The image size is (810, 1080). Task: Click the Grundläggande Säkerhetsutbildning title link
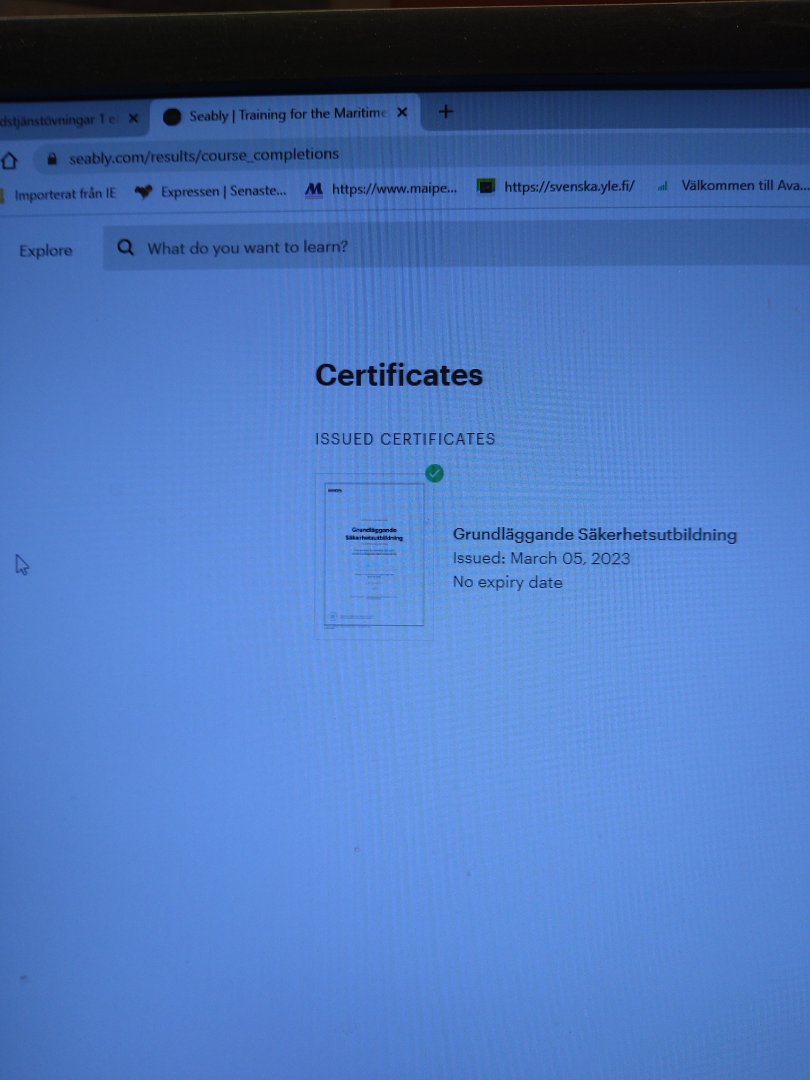tap(594, 534)
